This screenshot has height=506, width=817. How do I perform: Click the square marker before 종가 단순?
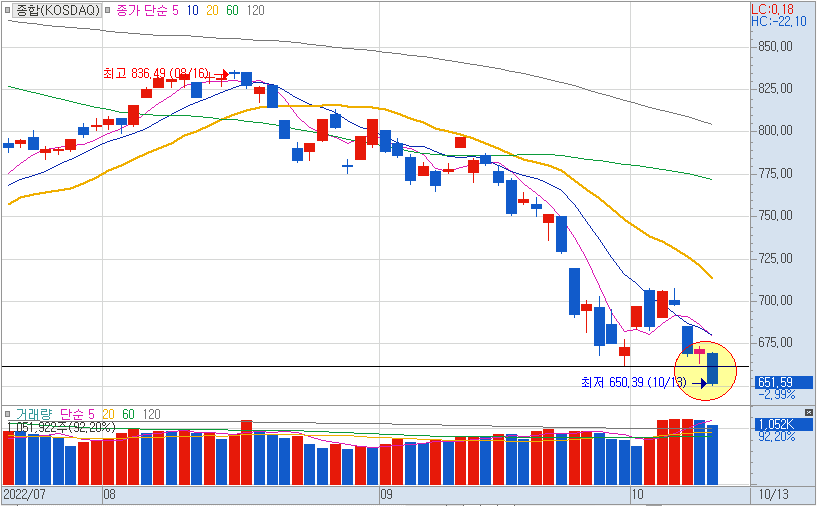click(x=107, y=10)
